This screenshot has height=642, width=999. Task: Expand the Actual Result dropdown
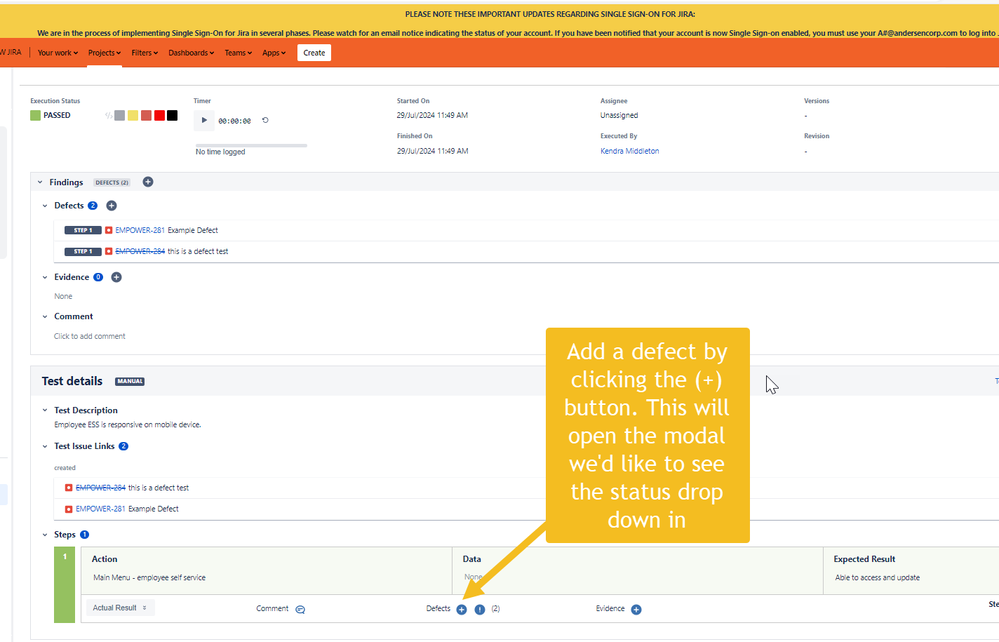120,608
